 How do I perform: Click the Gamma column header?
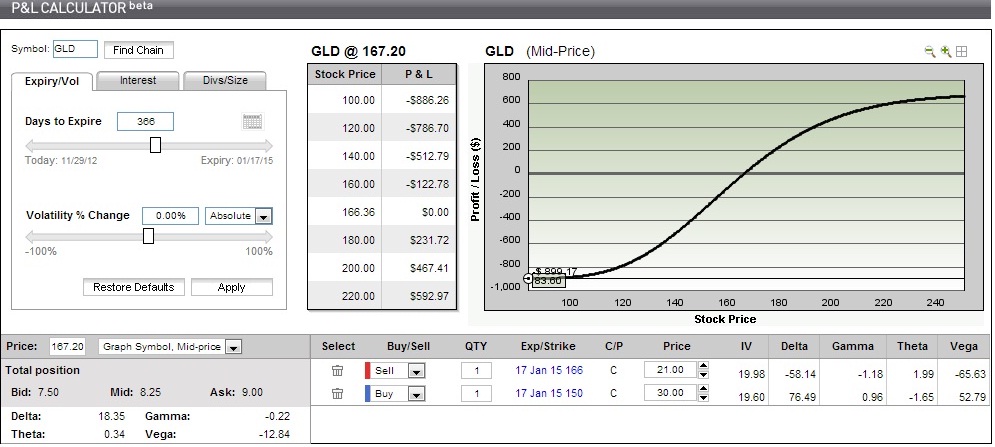(853, 346)
